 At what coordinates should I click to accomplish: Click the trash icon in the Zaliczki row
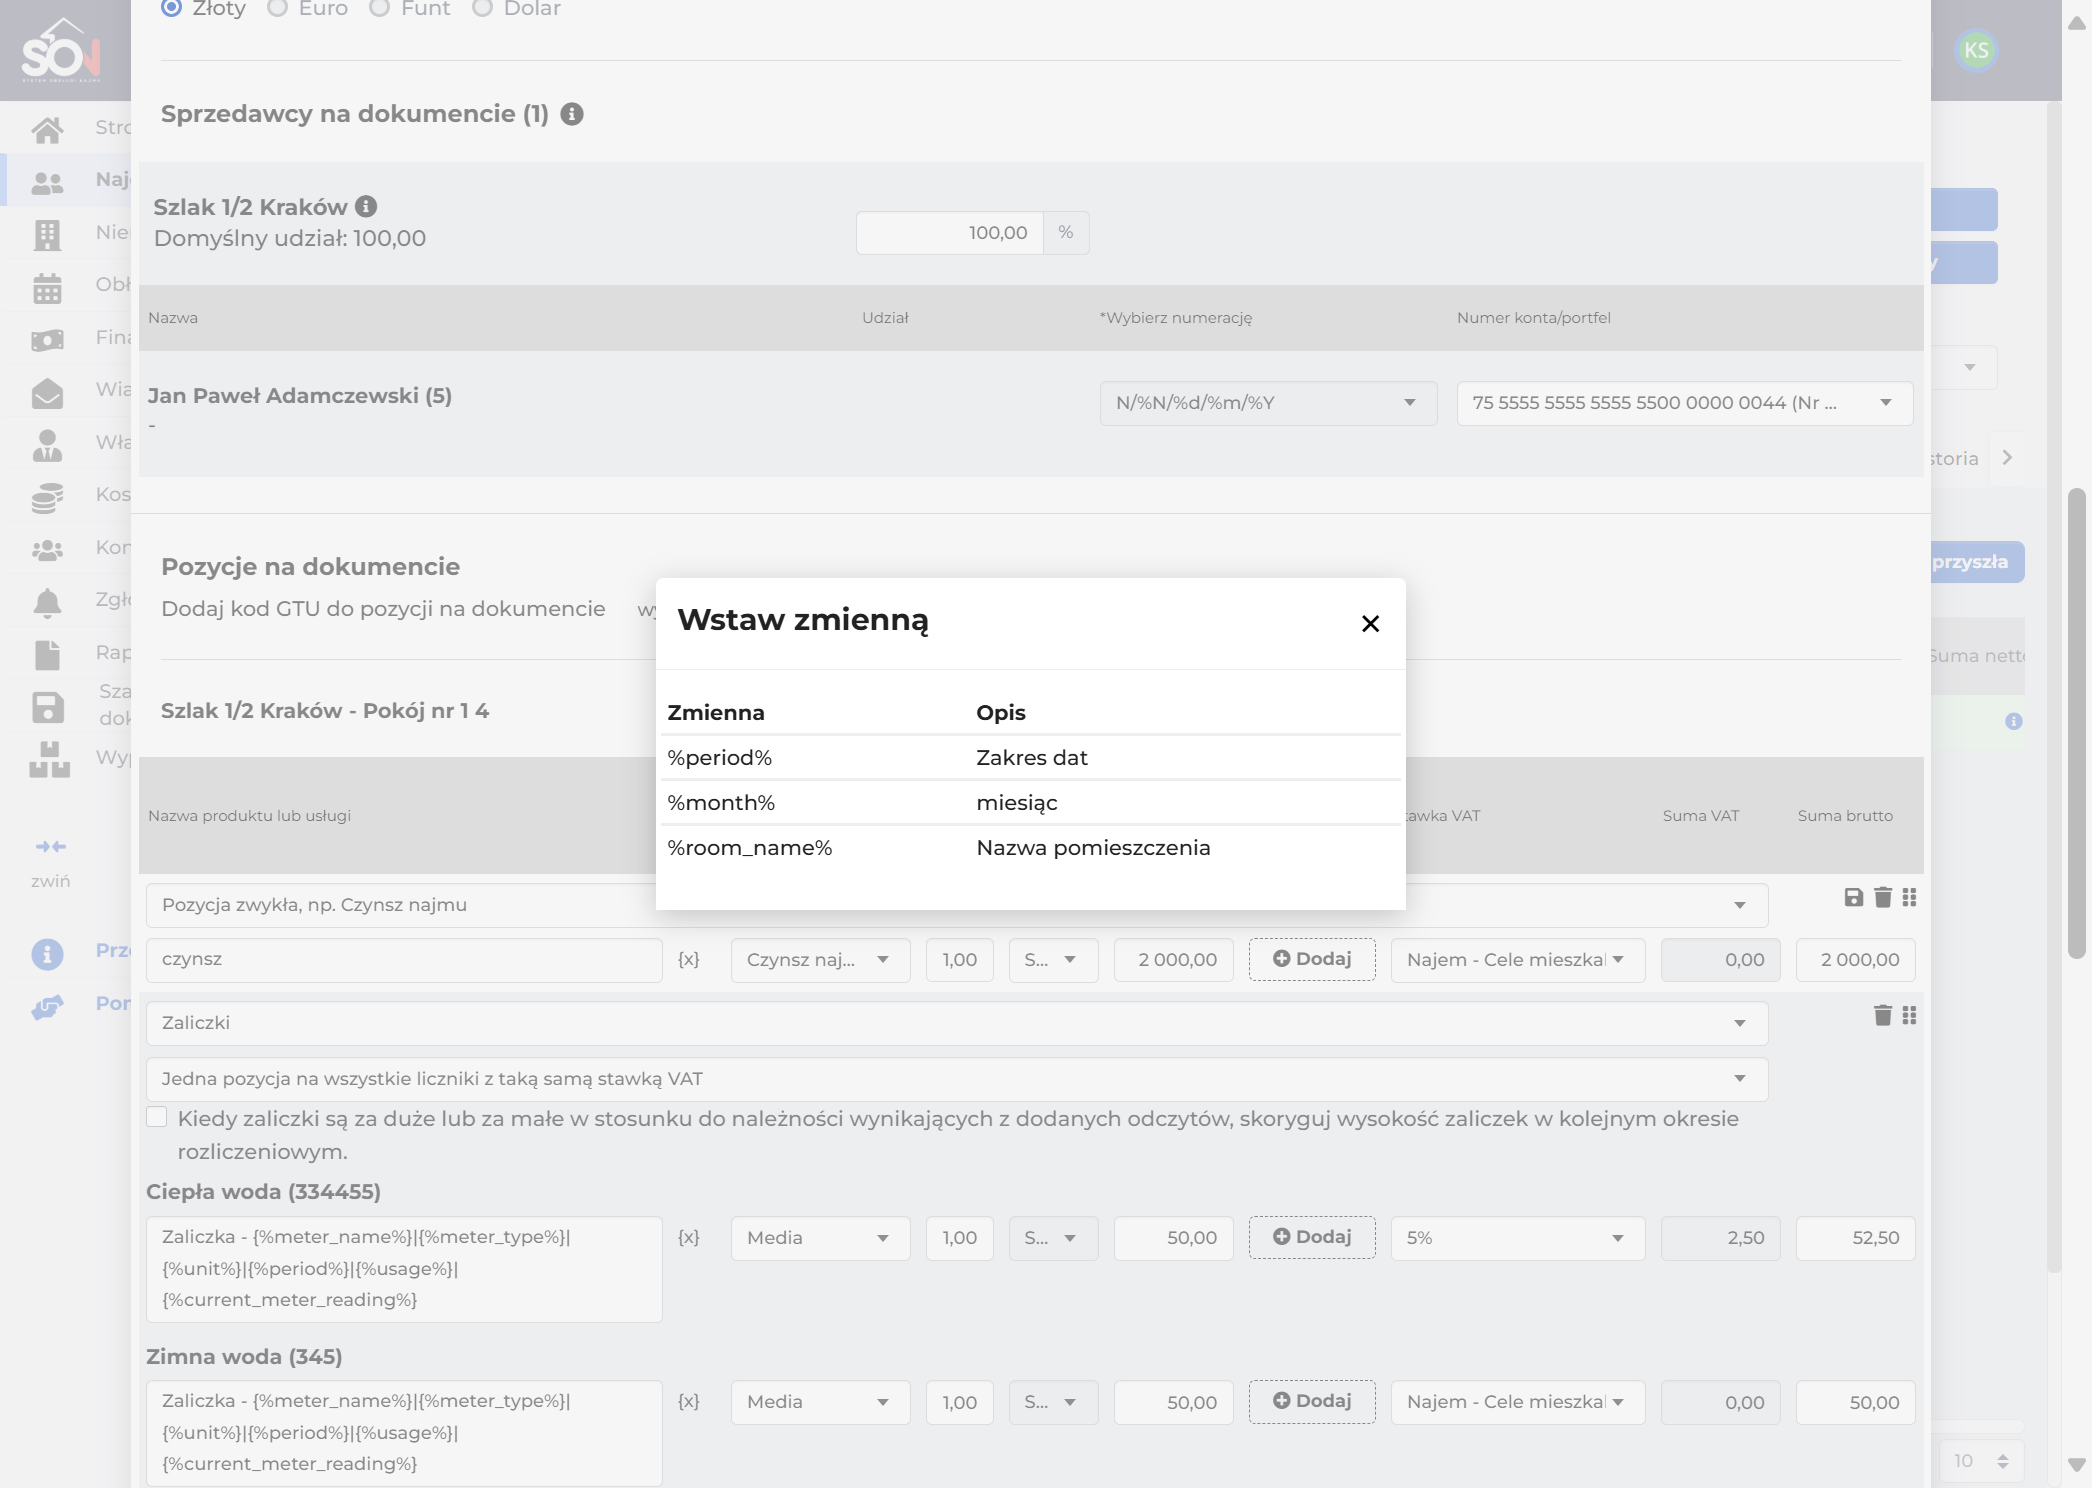1882,1015
